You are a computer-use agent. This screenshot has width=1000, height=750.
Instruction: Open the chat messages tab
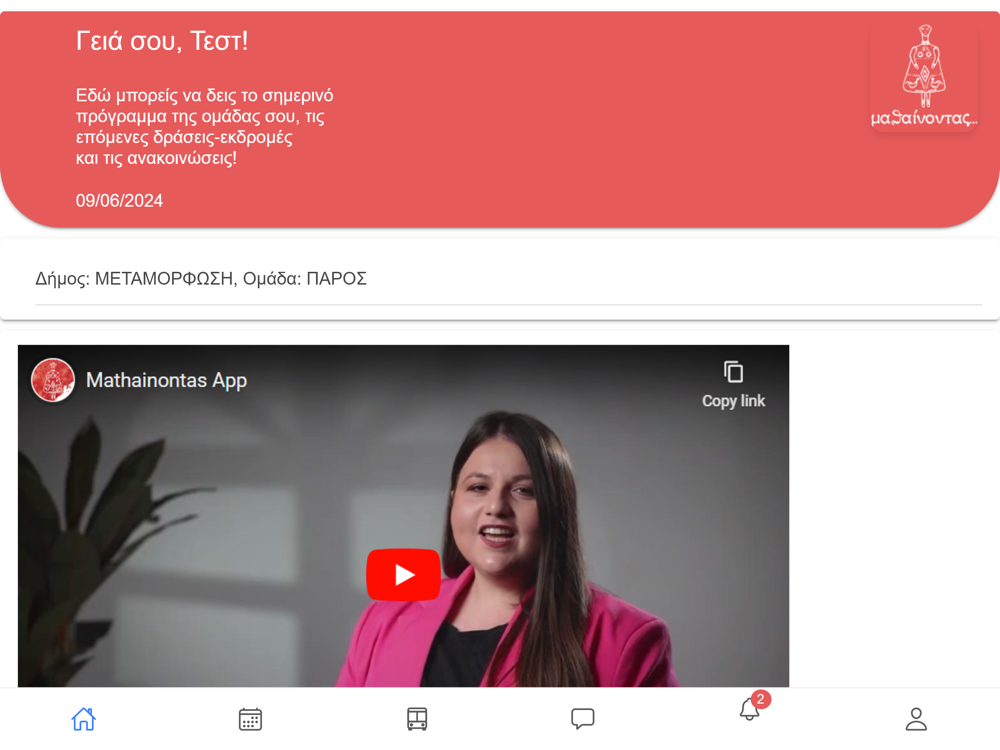pyautogui.click(x=583, y=719)
